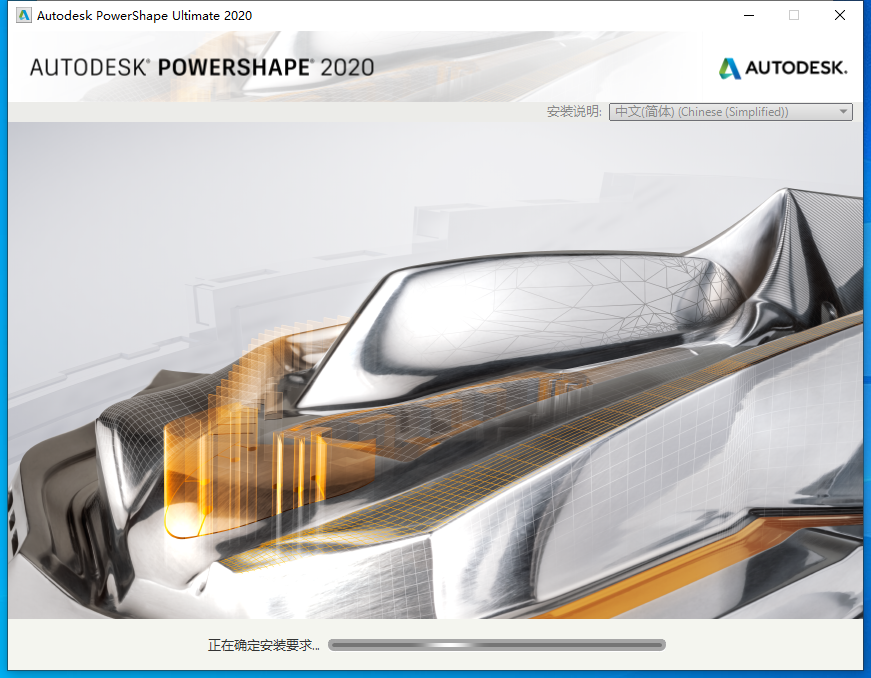The image size is (871, 678).
Task: Click the '安装说明:' label
Action: [574, 112]
